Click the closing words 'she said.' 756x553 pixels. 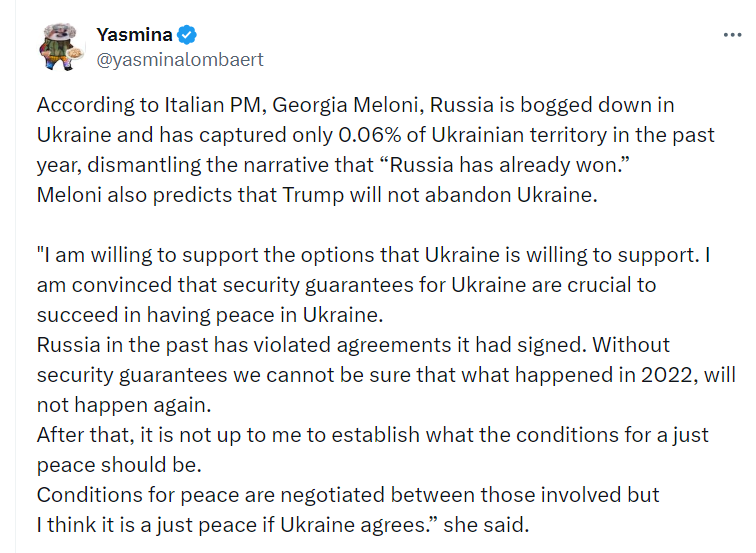486,525
